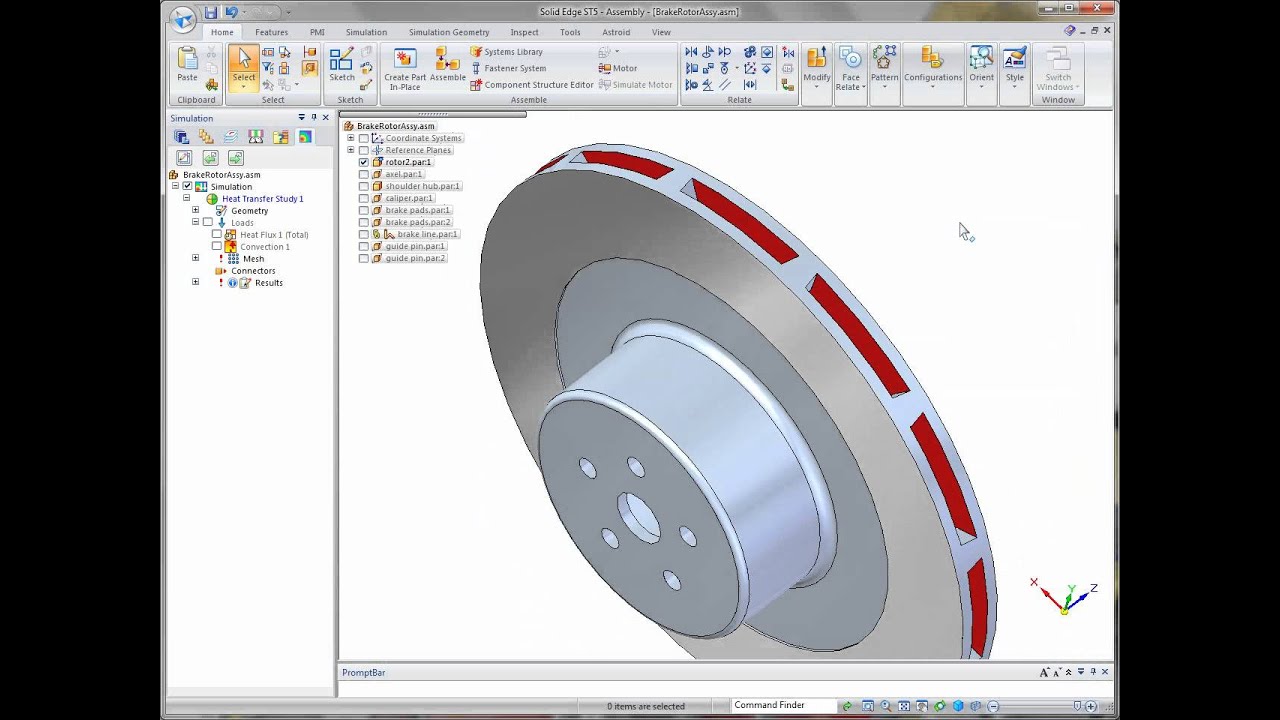Check the Loads checkbox
Viewport: 1280px width, 720px height.
click(x=207, y=223)
